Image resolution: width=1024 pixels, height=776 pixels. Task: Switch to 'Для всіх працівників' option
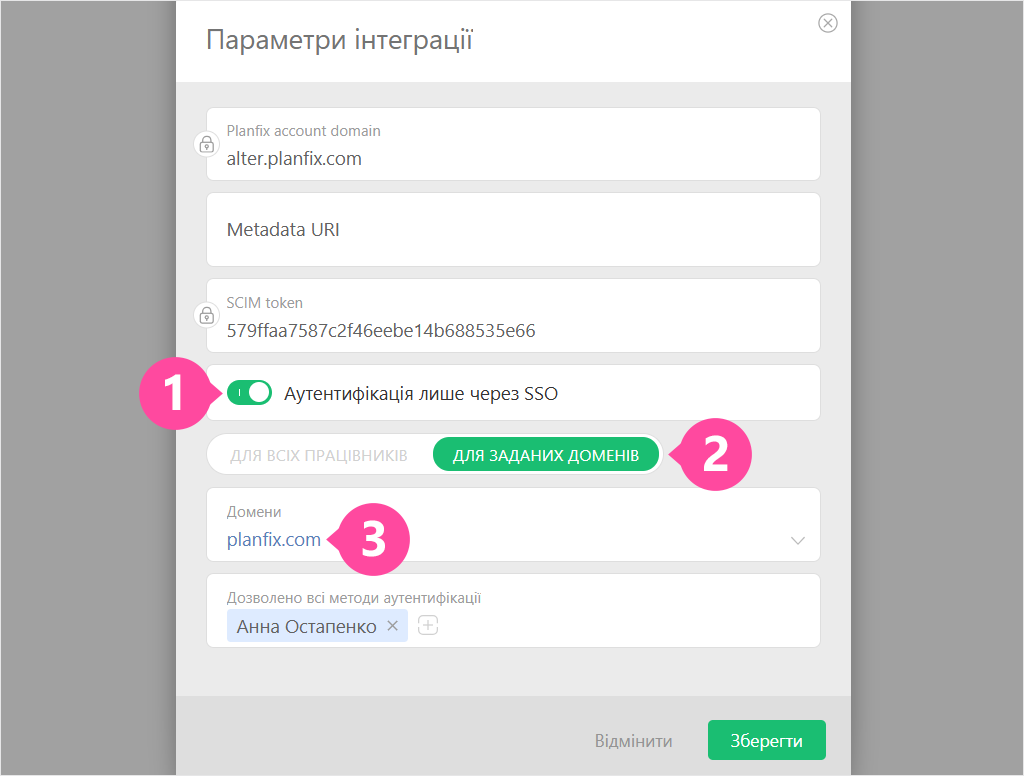(x=319, y=455)
